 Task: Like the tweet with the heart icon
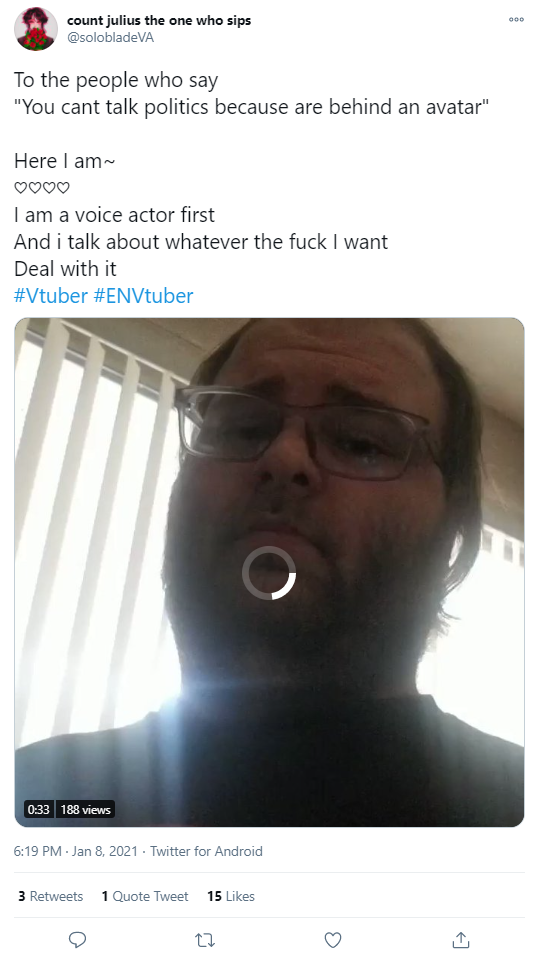tap(333, 939)
